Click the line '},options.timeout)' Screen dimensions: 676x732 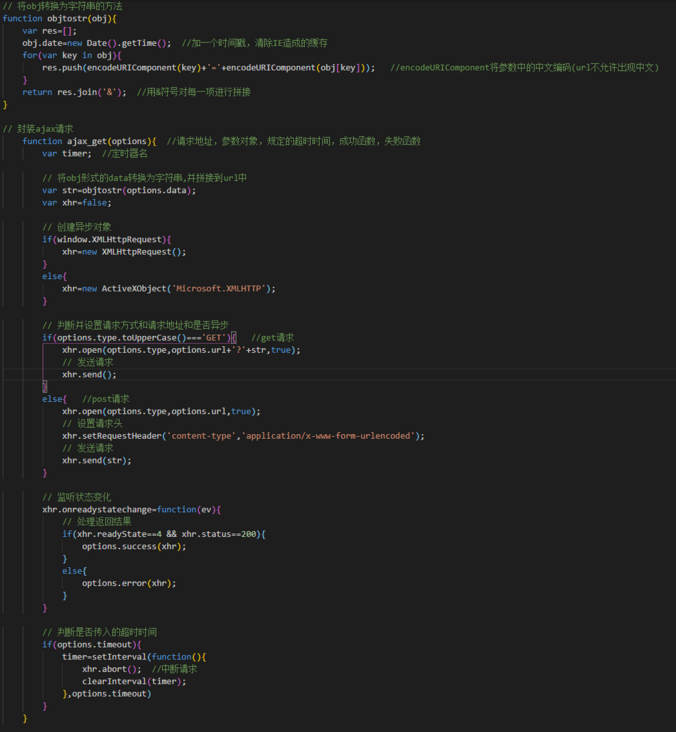[107, 694]
